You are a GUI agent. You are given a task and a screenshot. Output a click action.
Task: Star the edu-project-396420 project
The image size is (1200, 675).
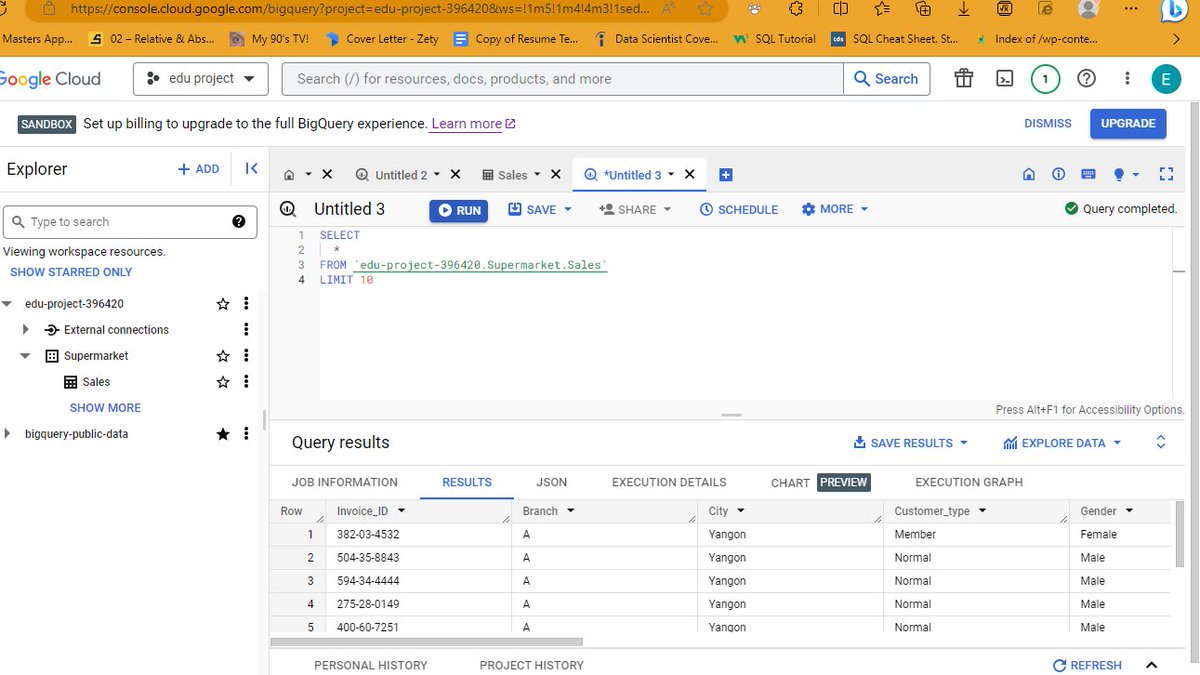[223, 303]
